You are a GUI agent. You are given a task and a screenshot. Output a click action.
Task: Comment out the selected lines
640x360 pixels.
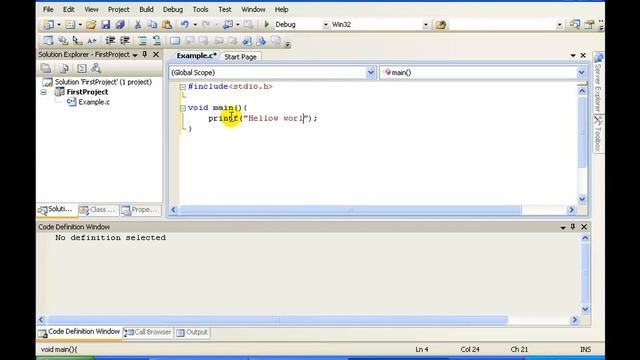(142, 40)
